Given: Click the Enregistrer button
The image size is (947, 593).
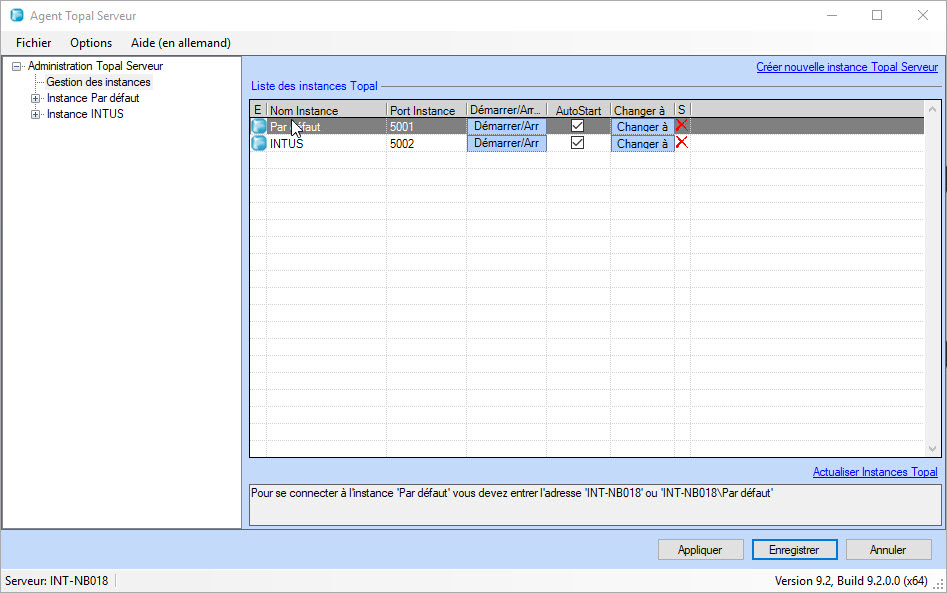Looking at the screenshot, I should tap(795, 550).
